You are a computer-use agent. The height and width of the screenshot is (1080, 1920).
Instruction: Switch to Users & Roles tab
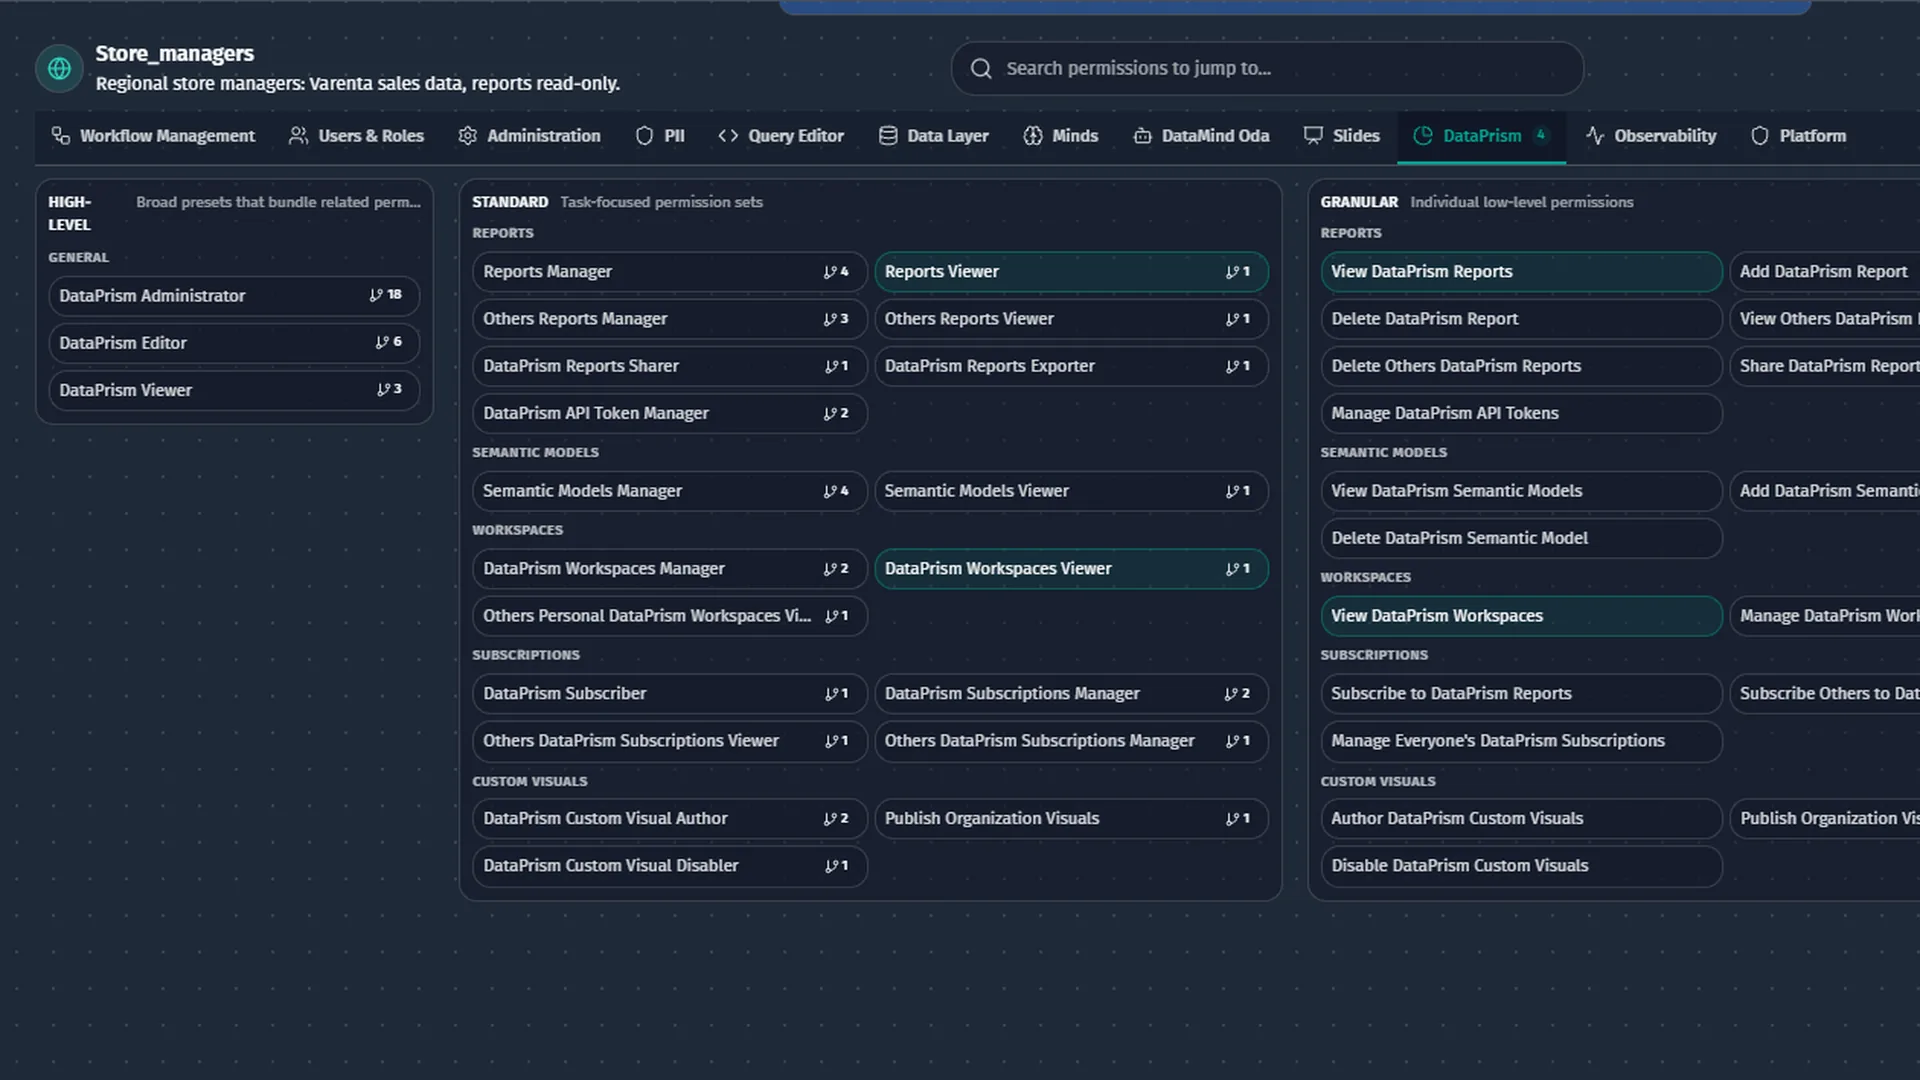click(x=356, y=136)
